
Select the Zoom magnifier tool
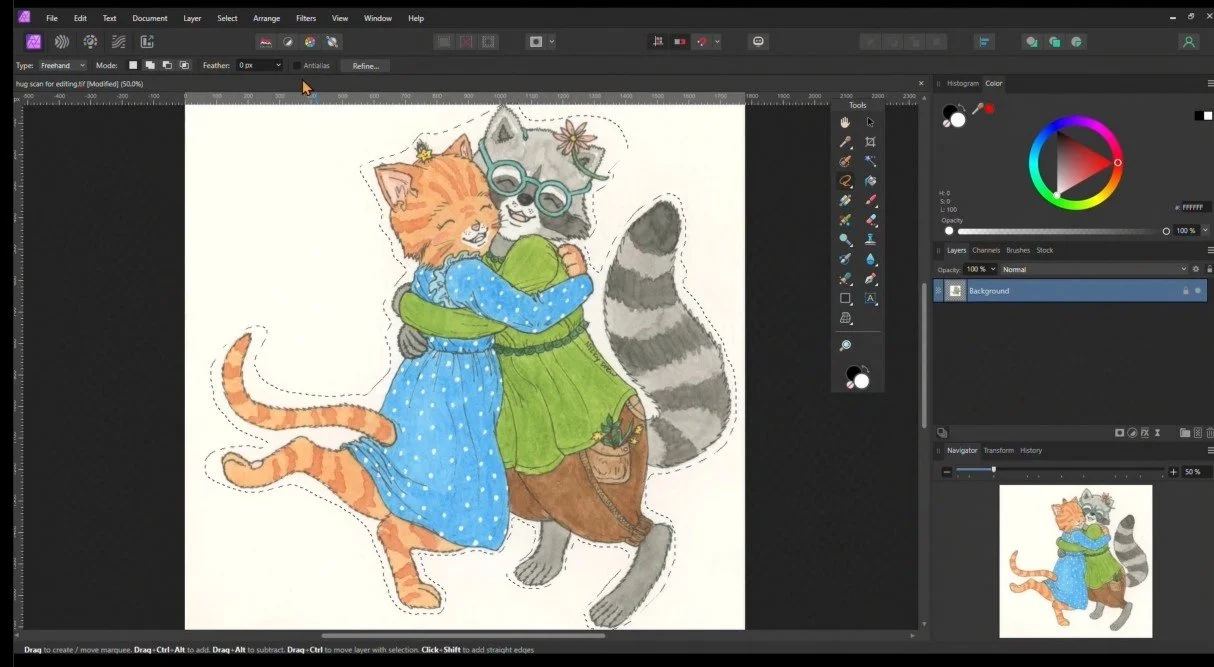pyautogui.click(x=845, y=345)
